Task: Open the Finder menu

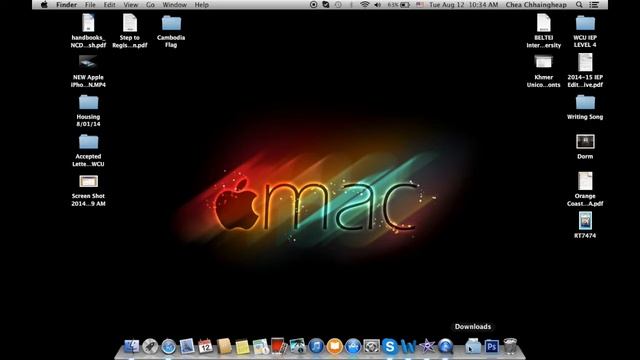Action: click(x=66, y=4)
